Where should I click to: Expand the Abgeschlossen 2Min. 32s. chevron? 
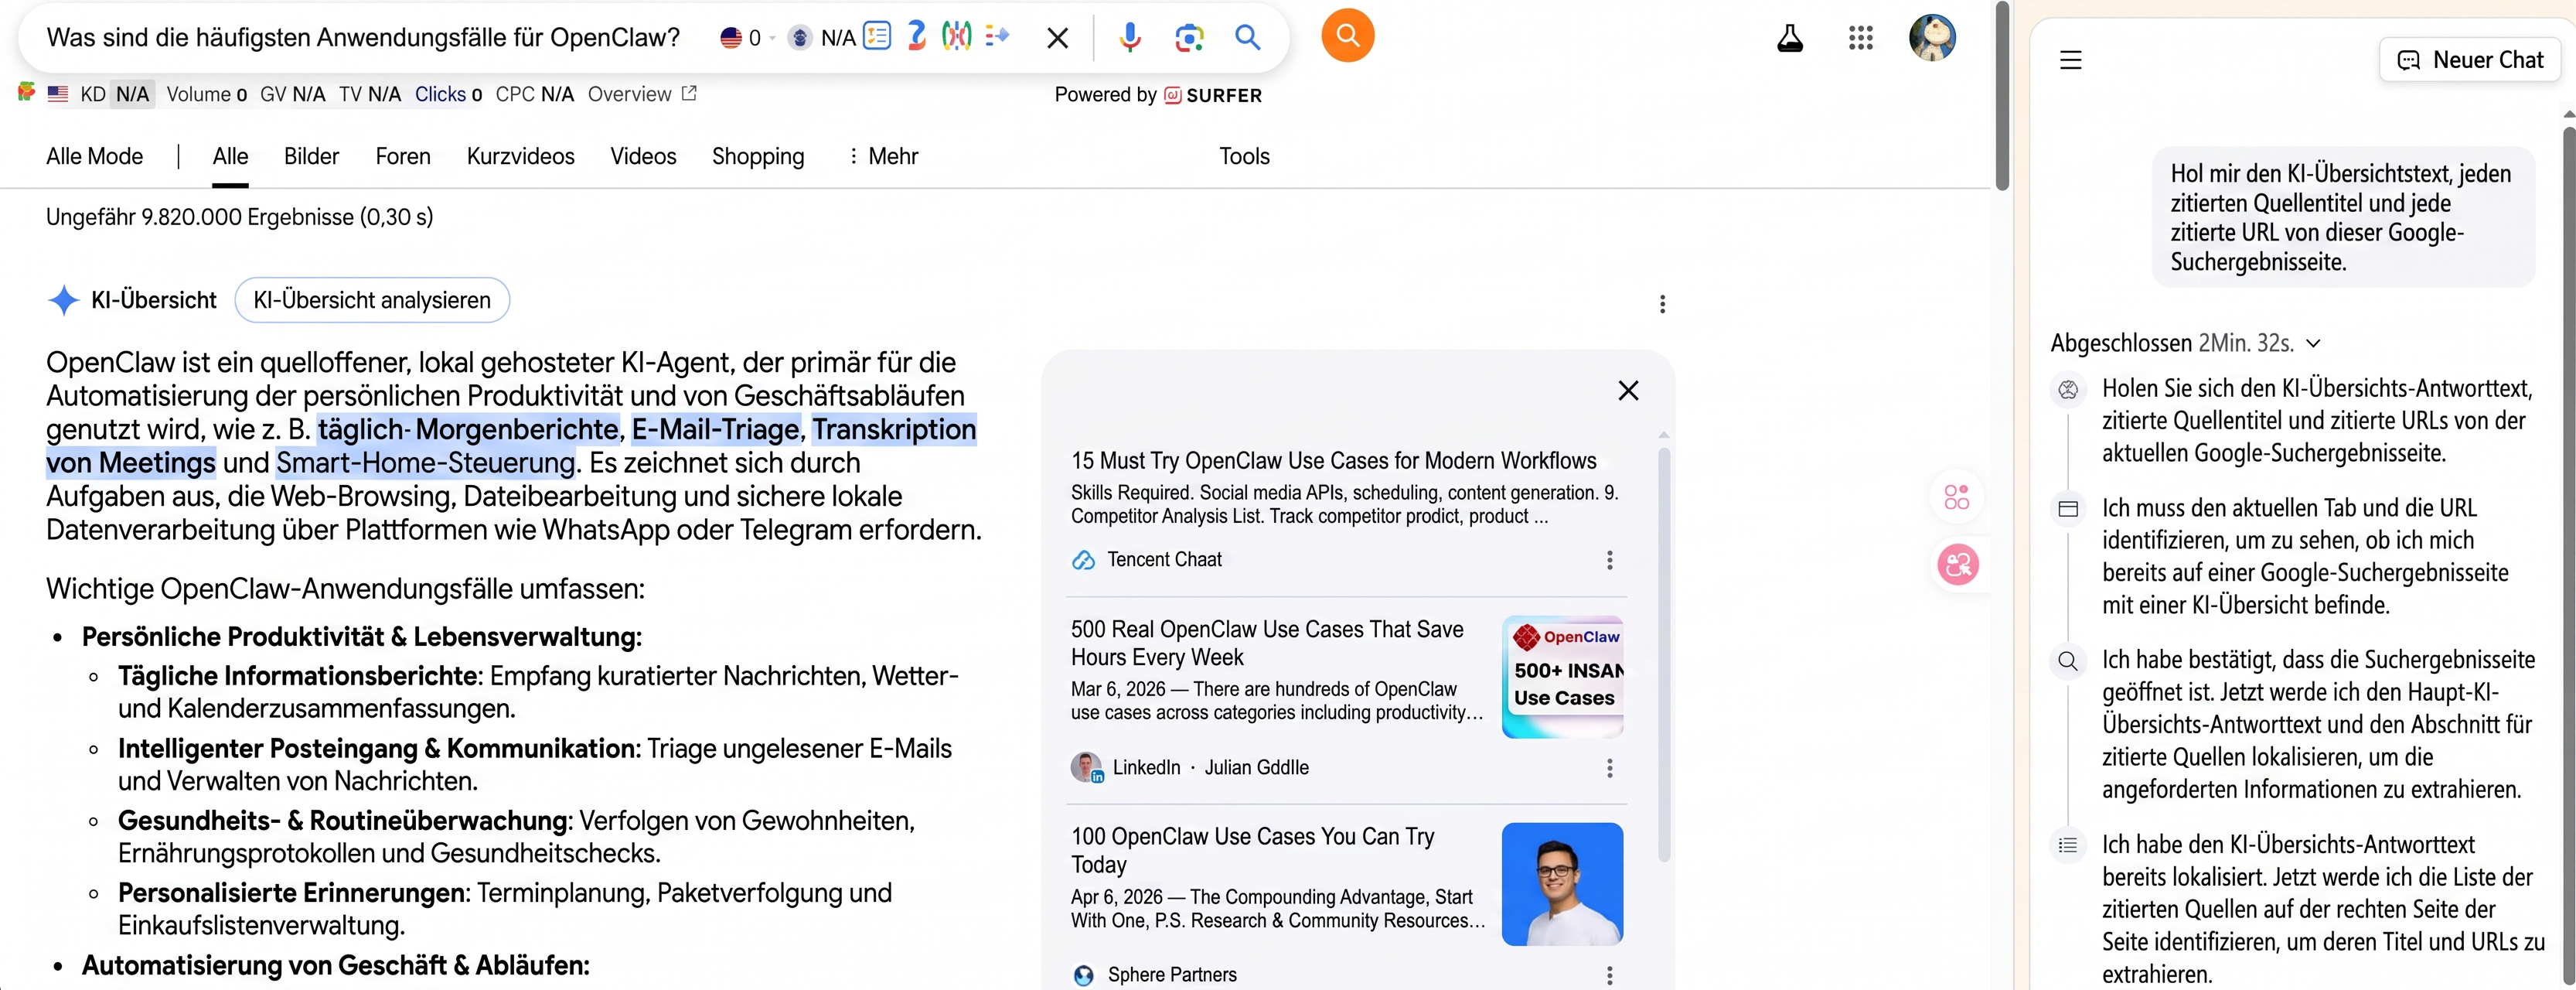2313,344
